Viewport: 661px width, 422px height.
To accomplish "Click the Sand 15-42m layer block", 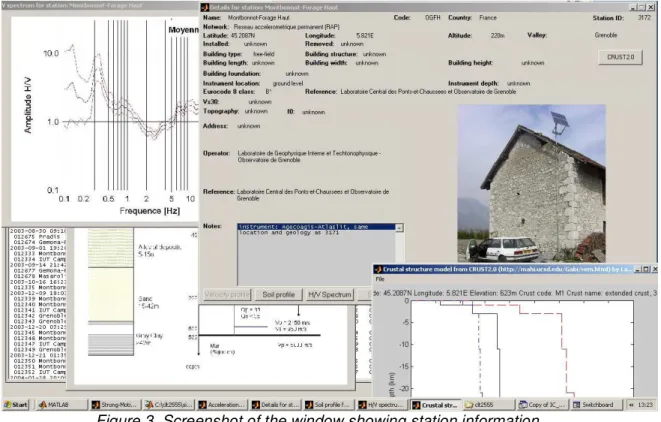I will coord(111,294).
